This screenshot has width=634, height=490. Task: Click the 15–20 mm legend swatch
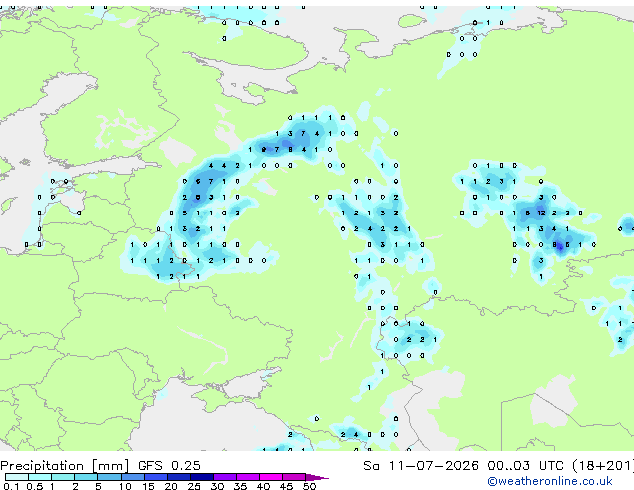[155, 477]
